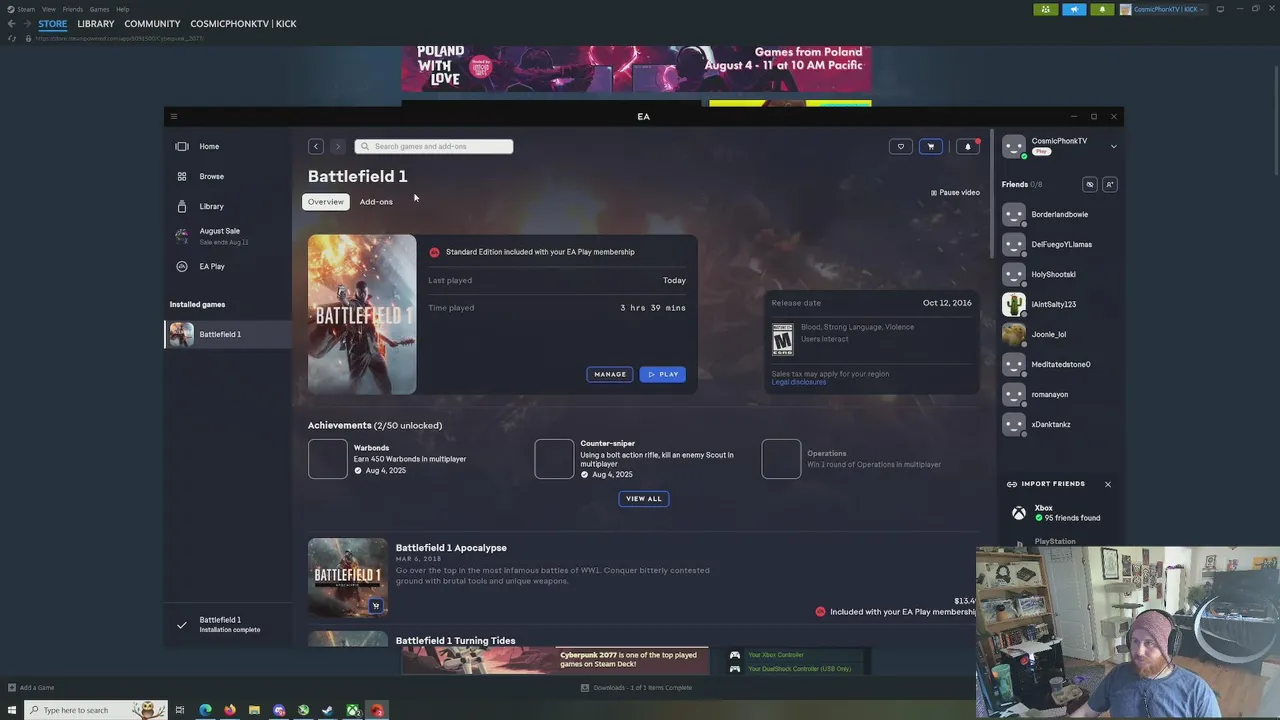Toggle friends list visibility eye icon
This screenshot has width=1280, height=720.
pos(1090,184)
